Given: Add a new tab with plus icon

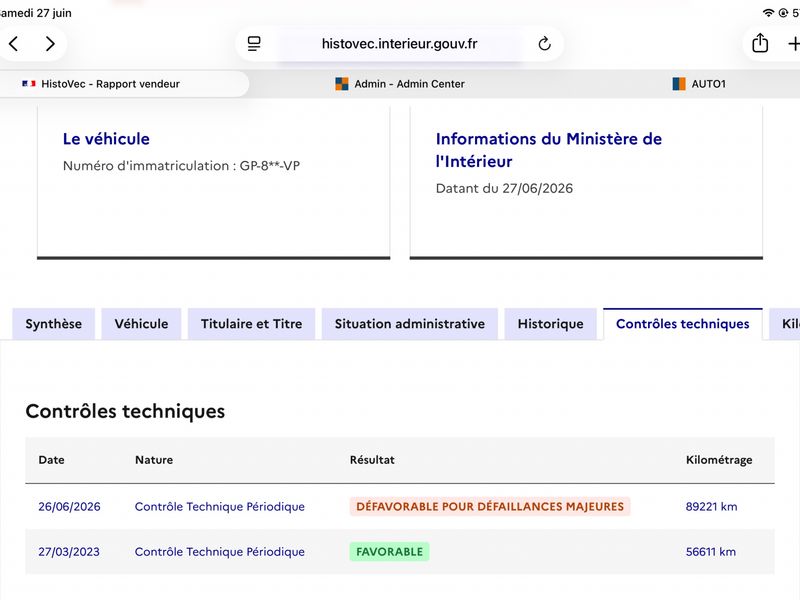Looking at the screenshot, I should 794,44.
